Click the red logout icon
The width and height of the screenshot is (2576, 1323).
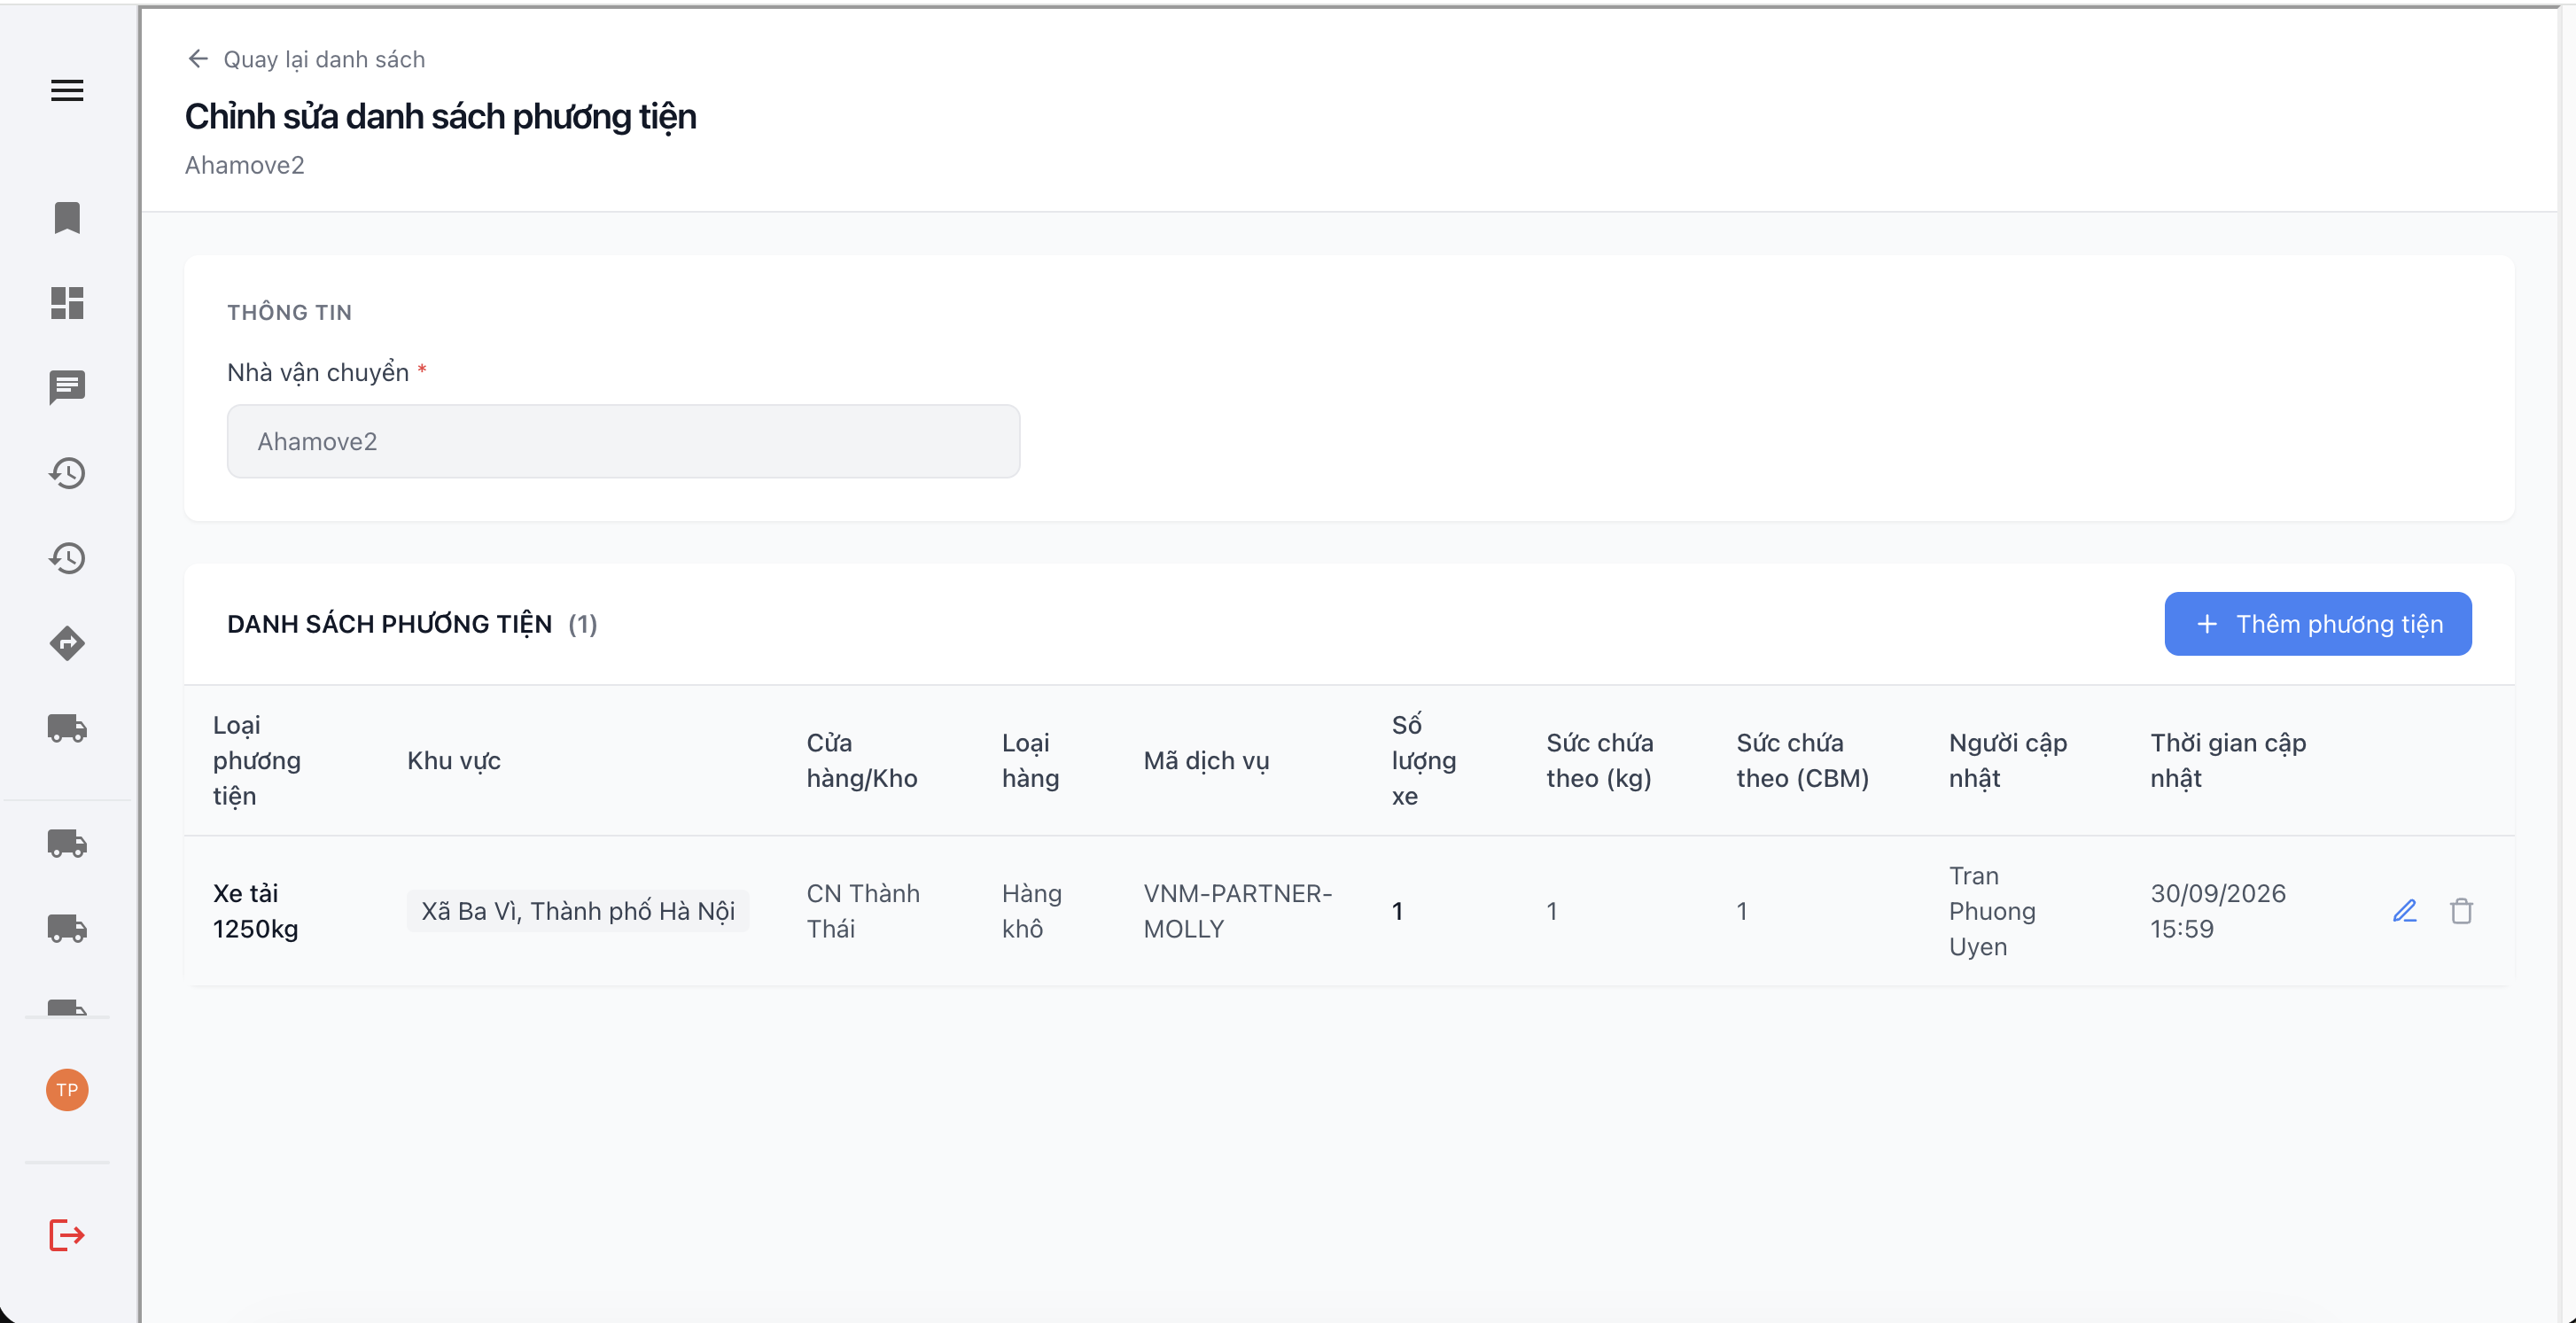67,1235
